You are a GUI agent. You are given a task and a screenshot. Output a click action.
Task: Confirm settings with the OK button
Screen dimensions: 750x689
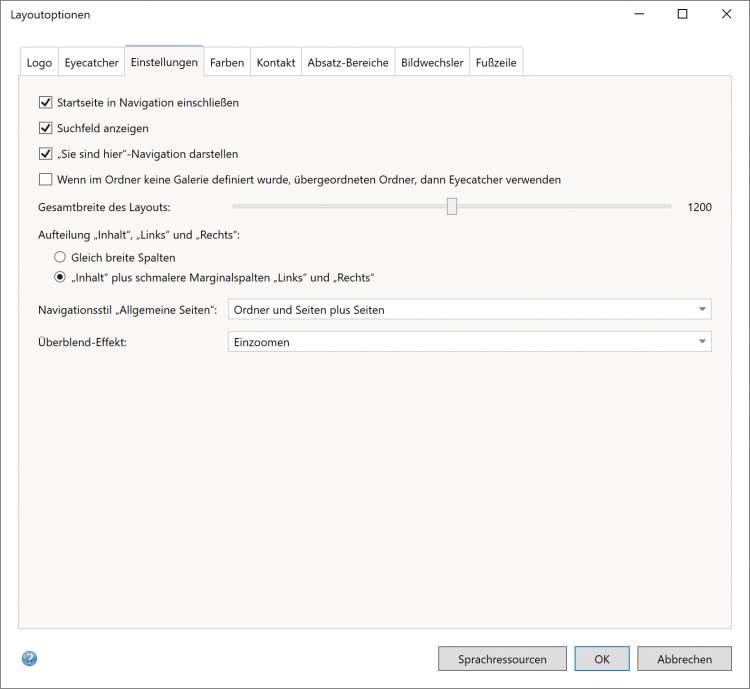click(602, 659)
